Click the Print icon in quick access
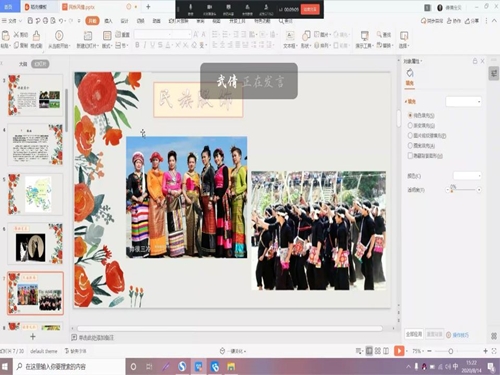Screen dimensions: 500x375 46,21
